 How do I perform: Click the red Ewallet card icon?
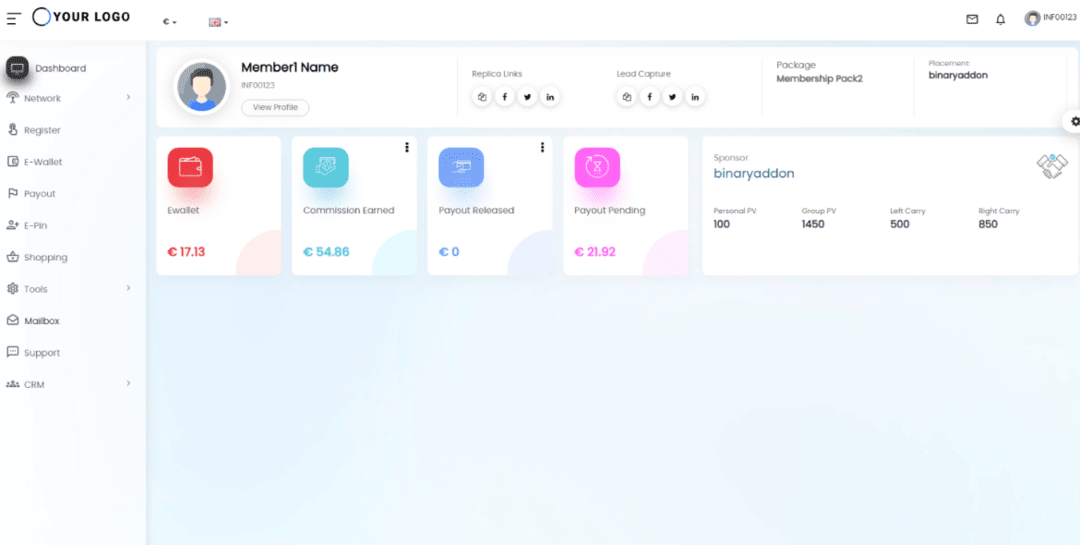[190, 168]
